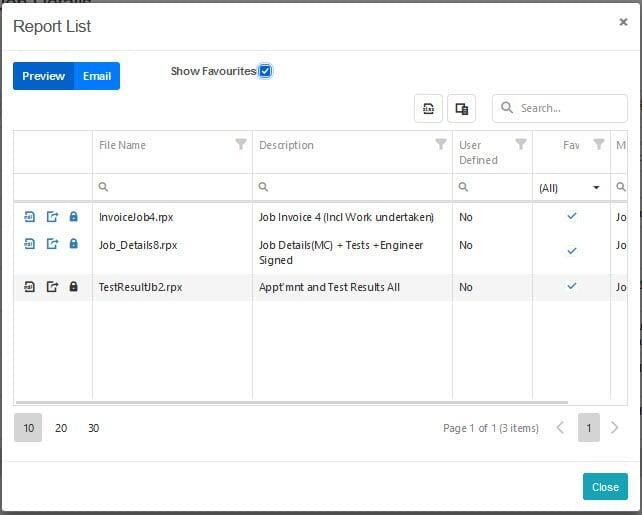Click the File Name column filter icon
This screenshot has width=642, height=515.
240,145
